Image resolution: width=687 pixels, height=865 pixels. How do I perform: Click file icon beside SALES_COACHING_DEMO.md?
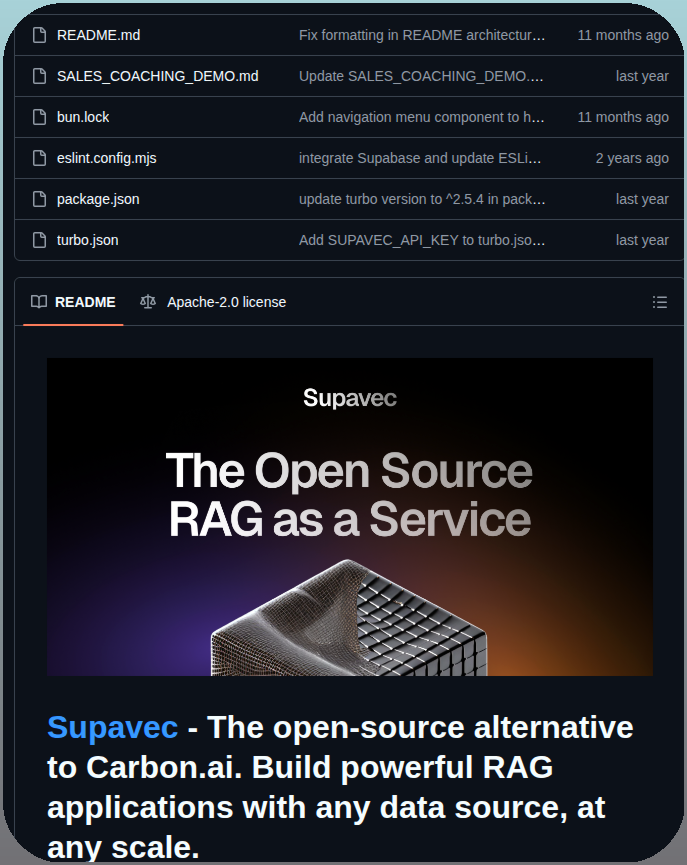(39, 76)
